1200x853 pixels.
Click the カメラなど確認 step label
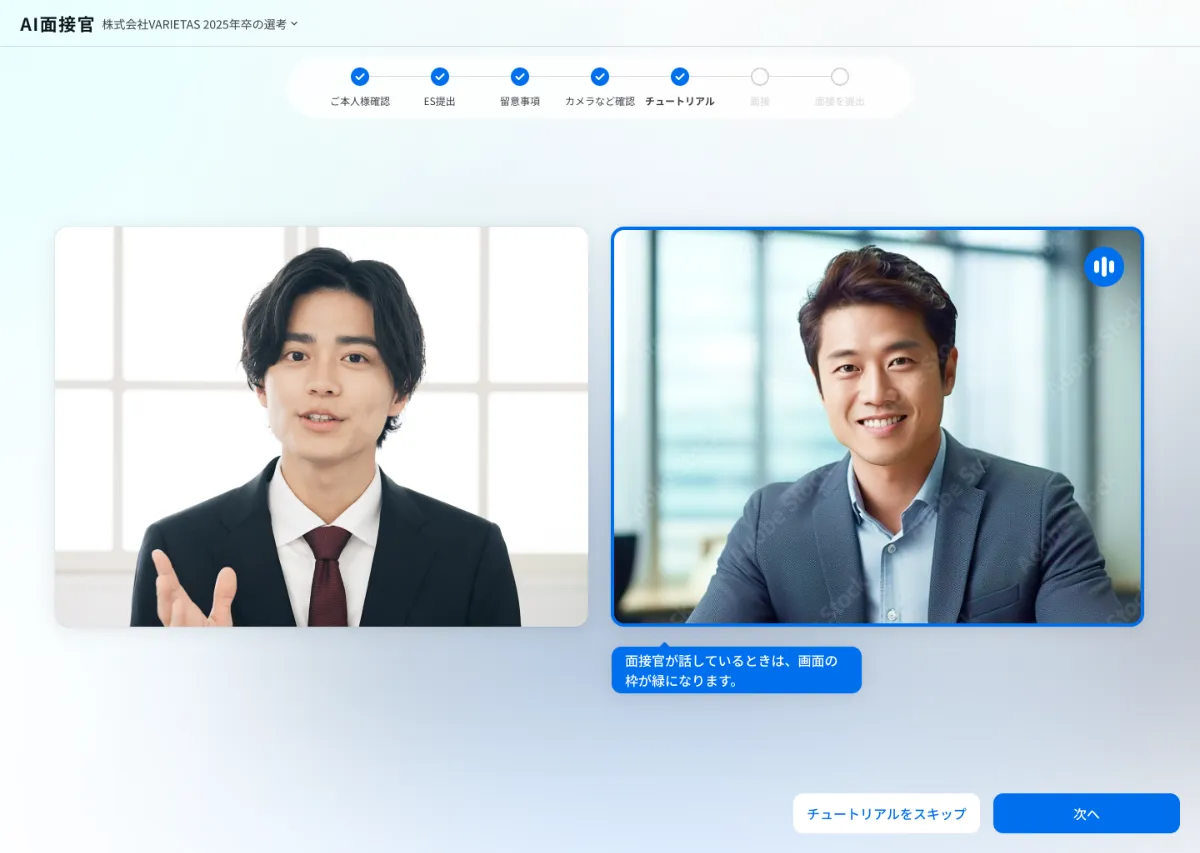pos(600,102)
